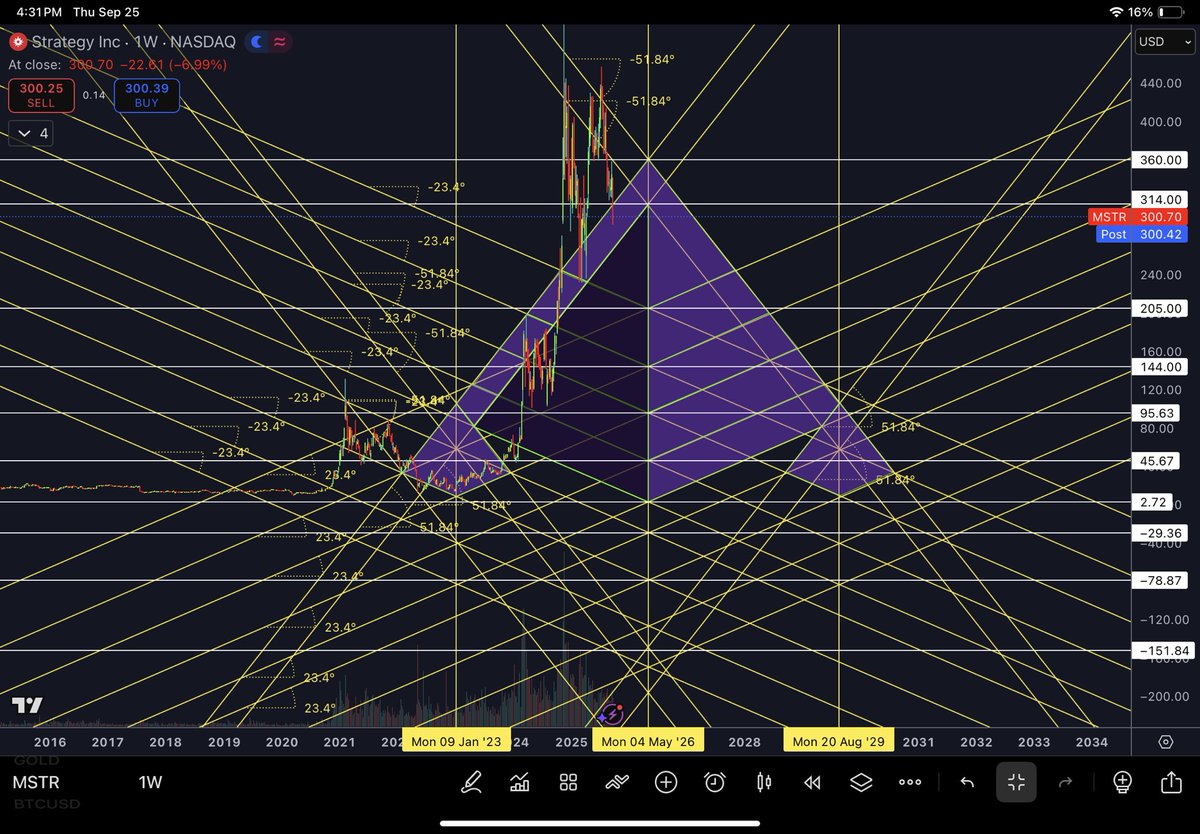Open the three-dot more menu
Viewport: 1200px width, 834px height.
click(x=910, y=782)
